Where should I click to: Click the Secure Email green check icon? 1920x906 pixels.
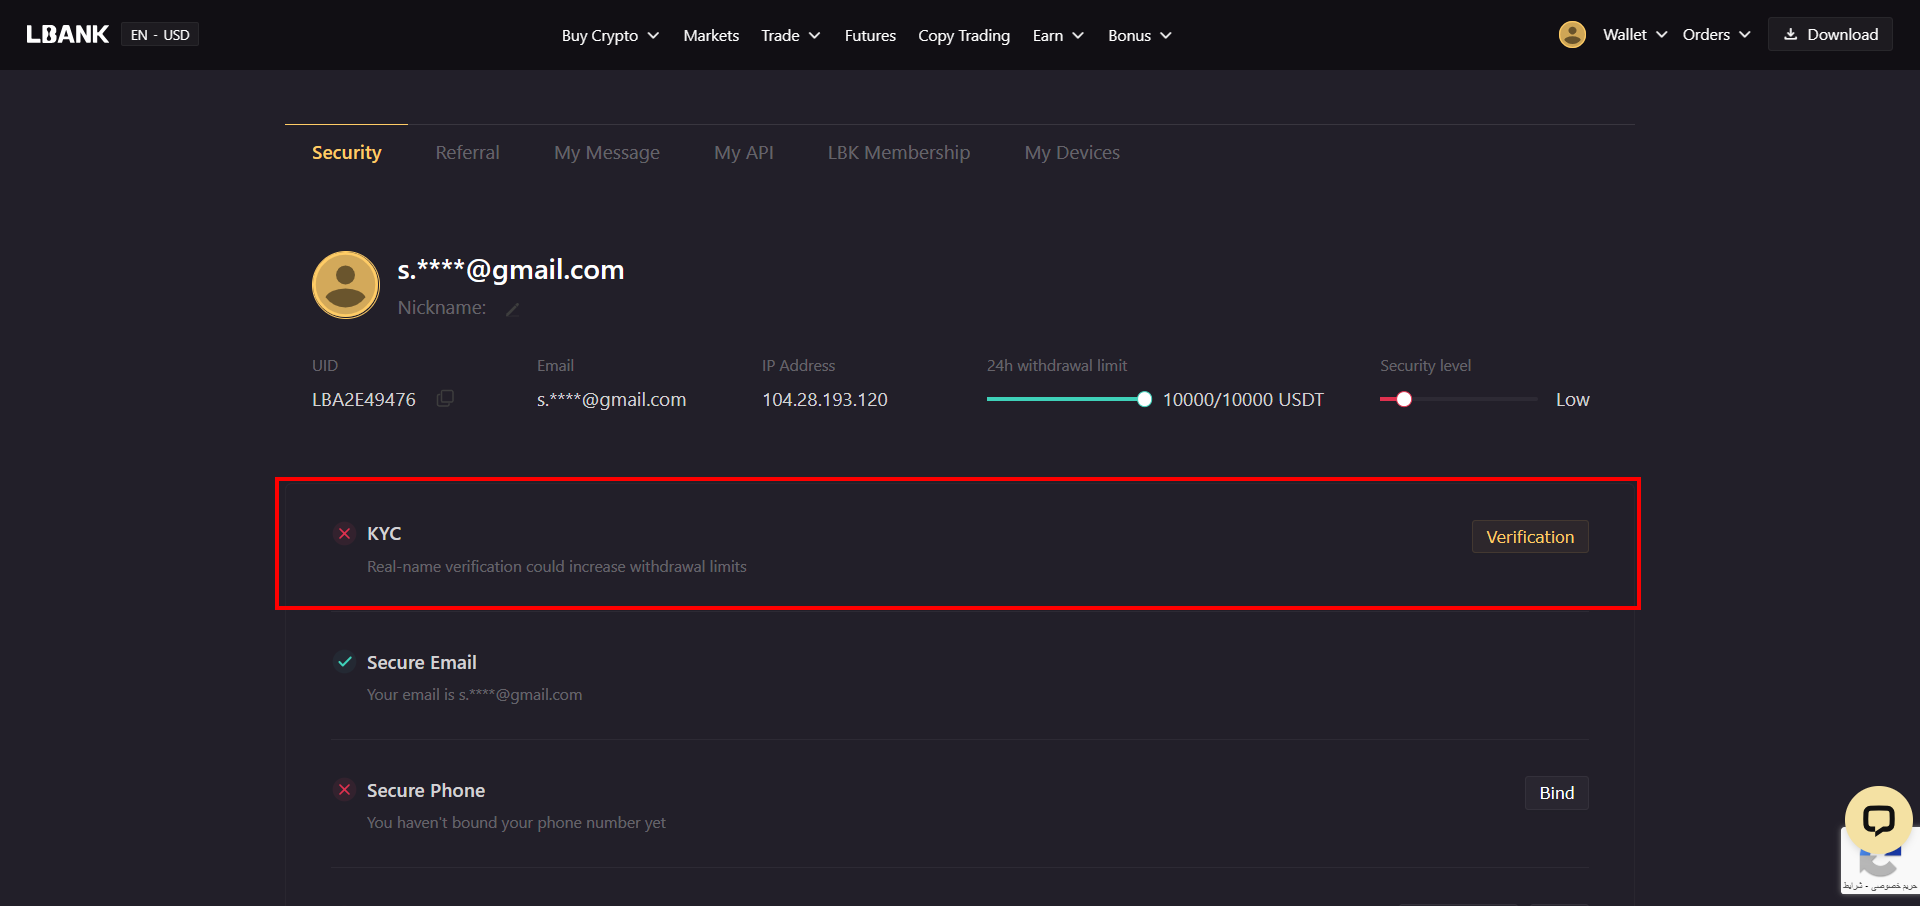coord(344,662)
